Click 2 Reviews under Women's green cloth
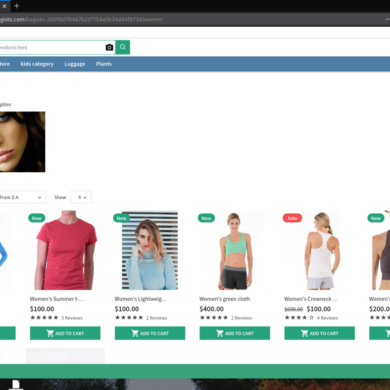Screen dimensions: 390x390 (x=242, y=318)
